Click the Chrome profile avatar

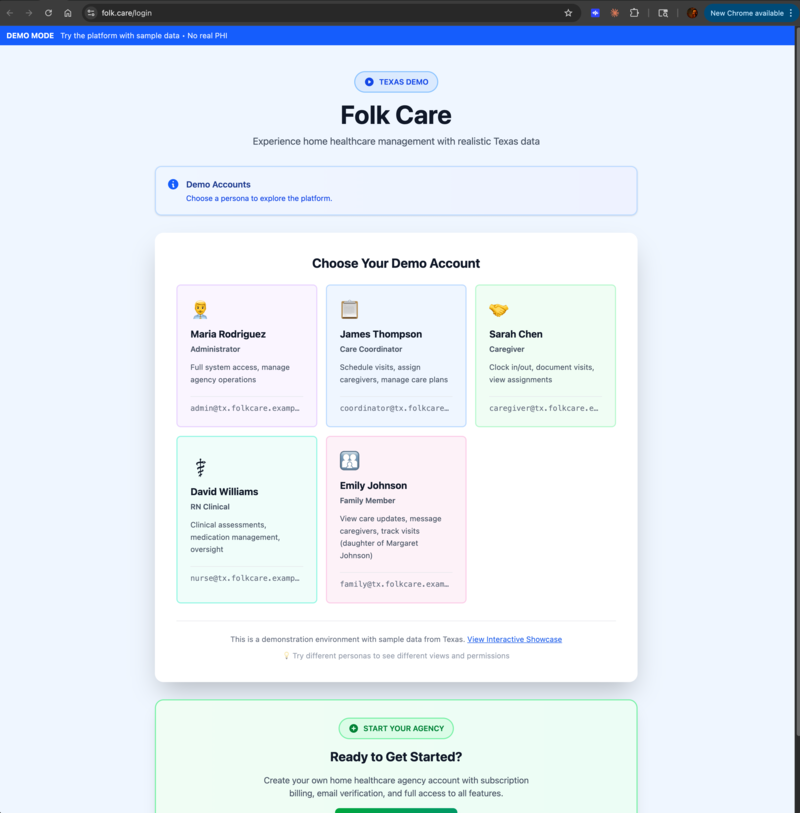tap(692, 13)
